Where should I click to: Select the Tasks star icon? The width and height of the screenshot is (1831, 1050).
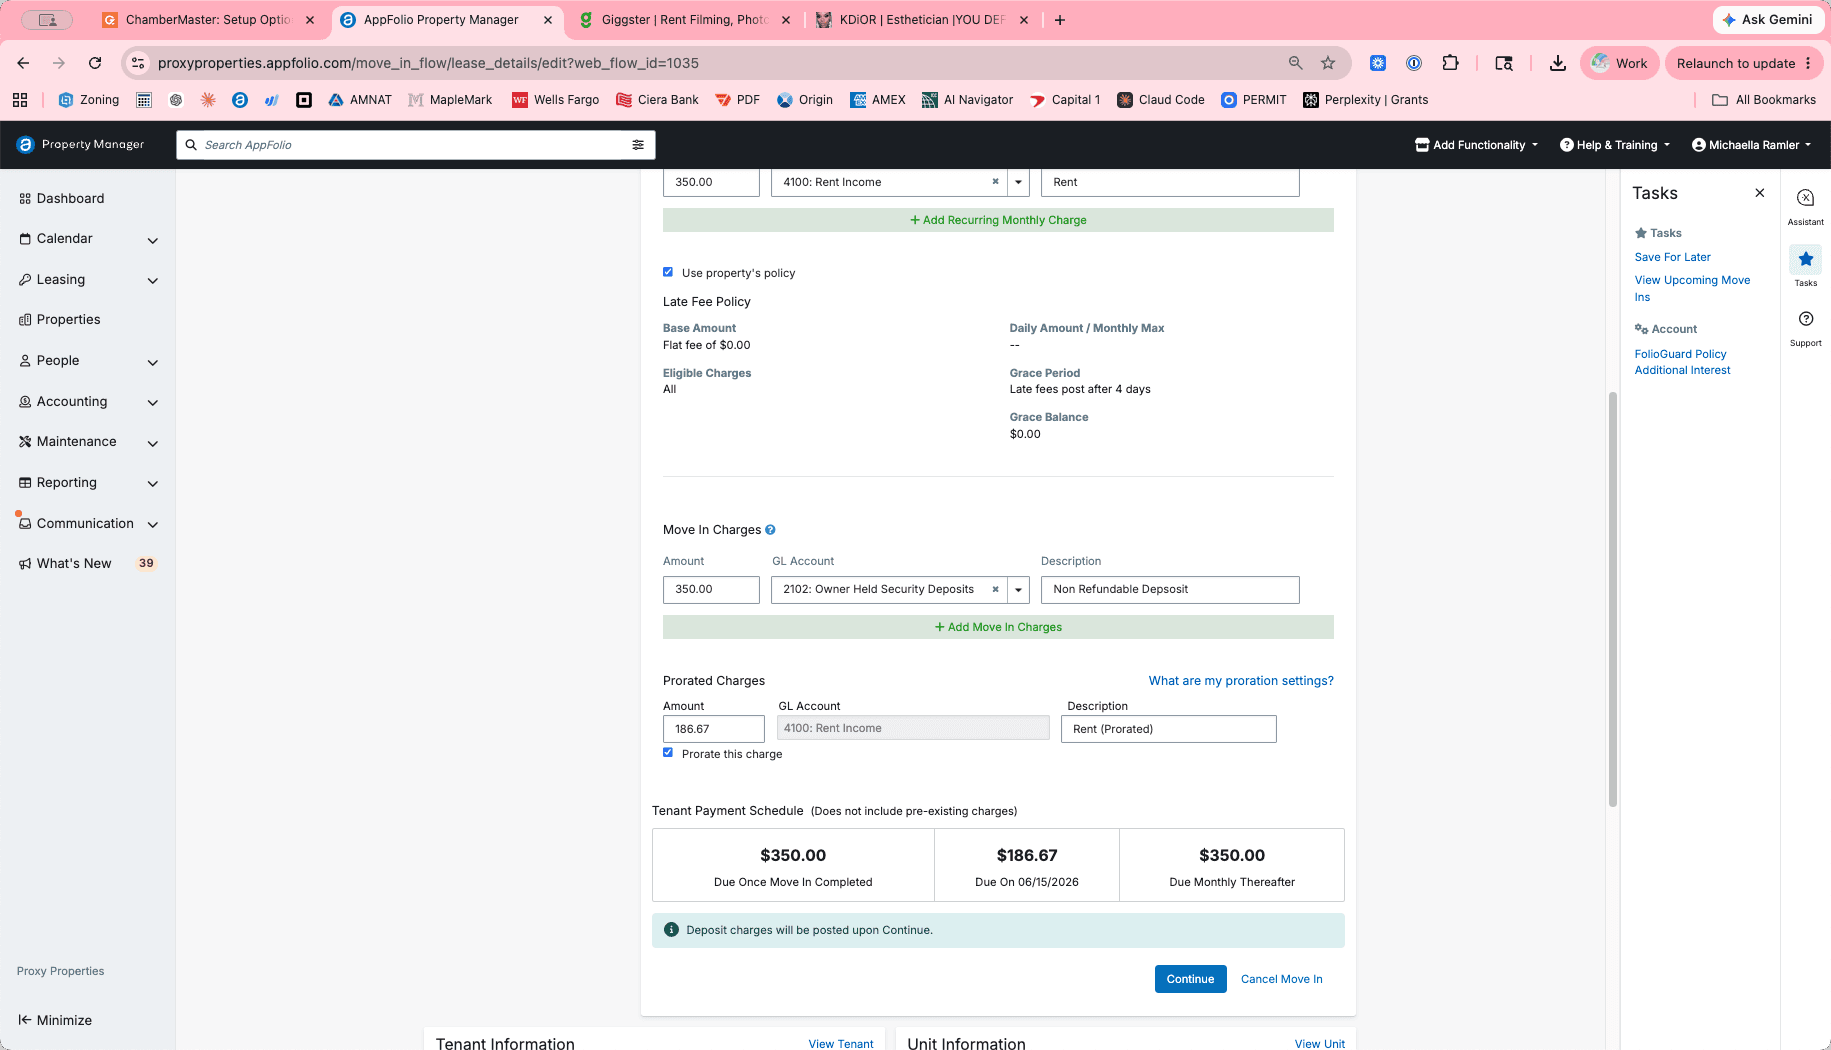[1805, 259]
